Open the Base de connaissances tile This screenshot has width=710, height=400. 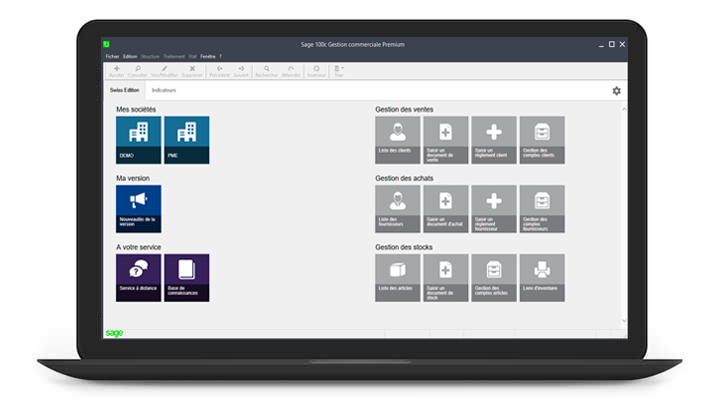coord(187,278)
